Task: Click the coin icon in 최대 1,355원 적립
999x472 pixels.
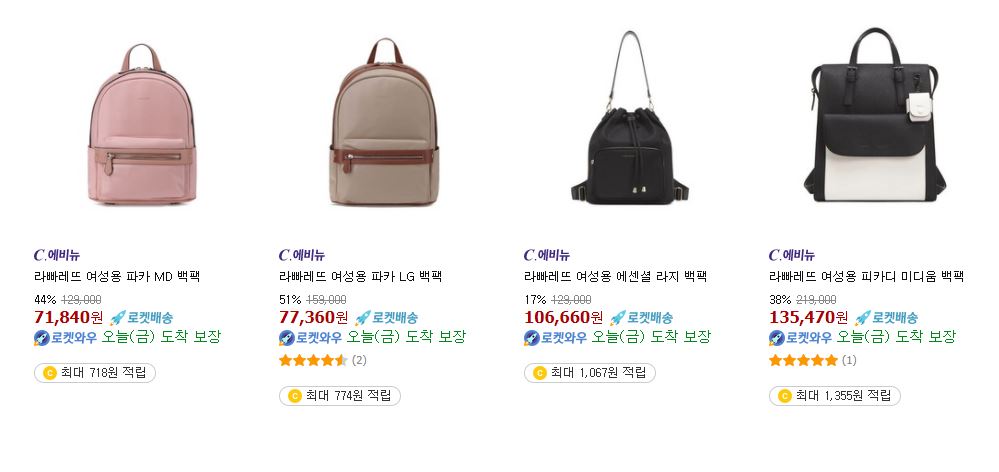Action: (785, 396)
